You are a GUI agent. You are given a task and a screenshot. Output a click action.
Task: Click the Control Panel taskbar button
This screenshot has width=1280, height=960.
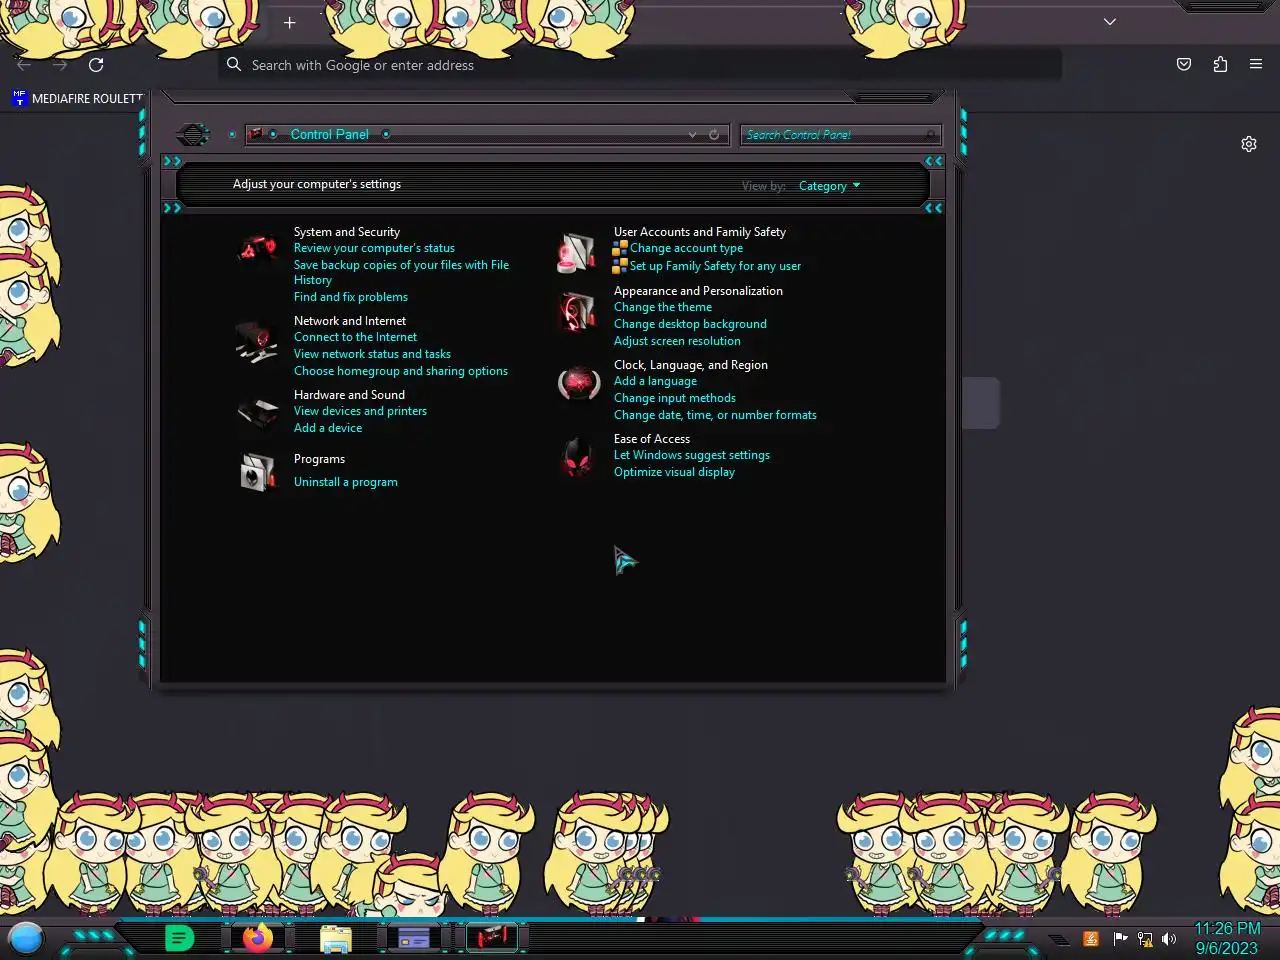tap(492, 938)
